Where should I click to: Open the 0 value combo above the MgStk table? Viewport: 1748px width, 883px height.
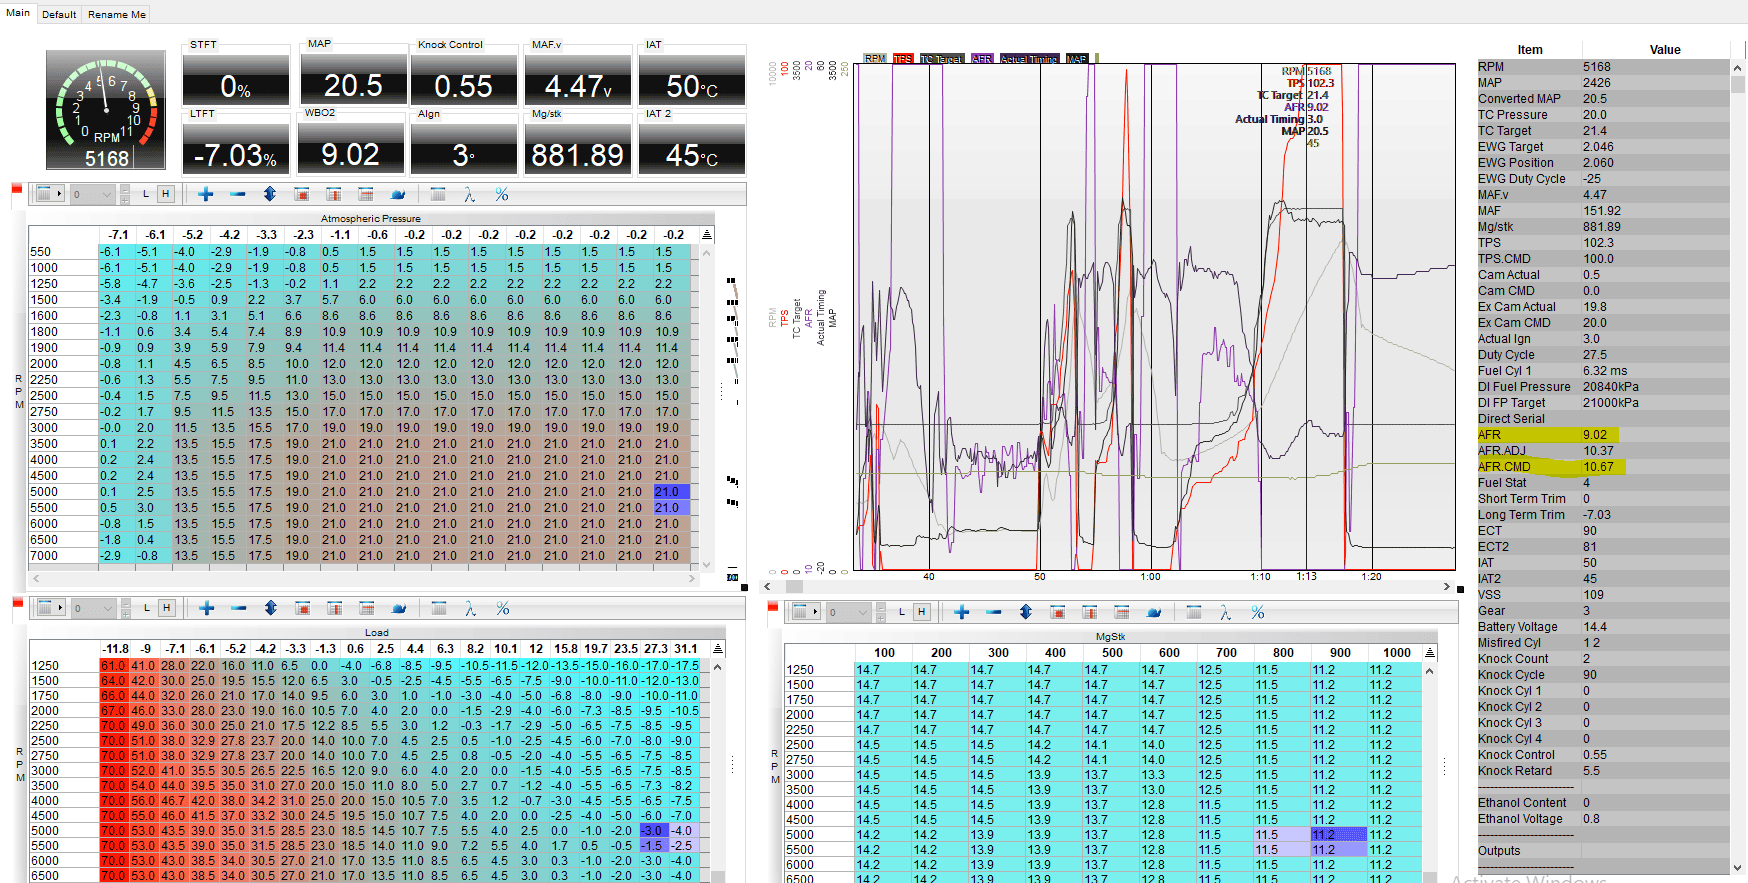[x=849, y=612]
